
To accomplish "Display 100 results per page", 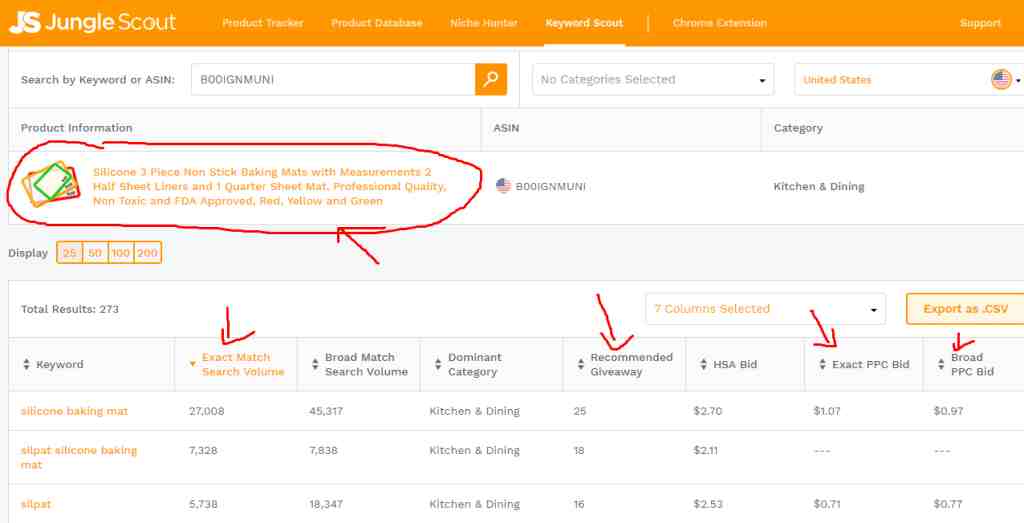I will [x=121, y=253].
